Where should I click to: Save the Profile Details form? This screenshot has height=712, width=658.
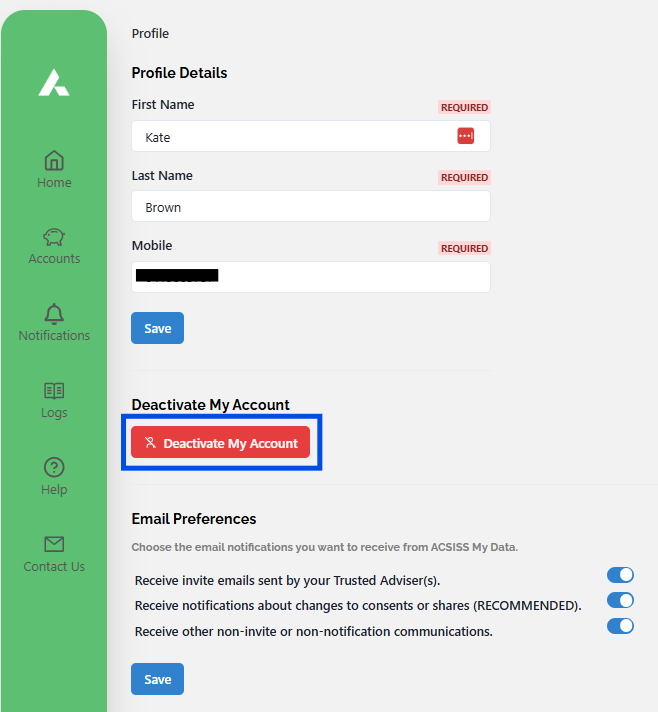coord(157,328)
